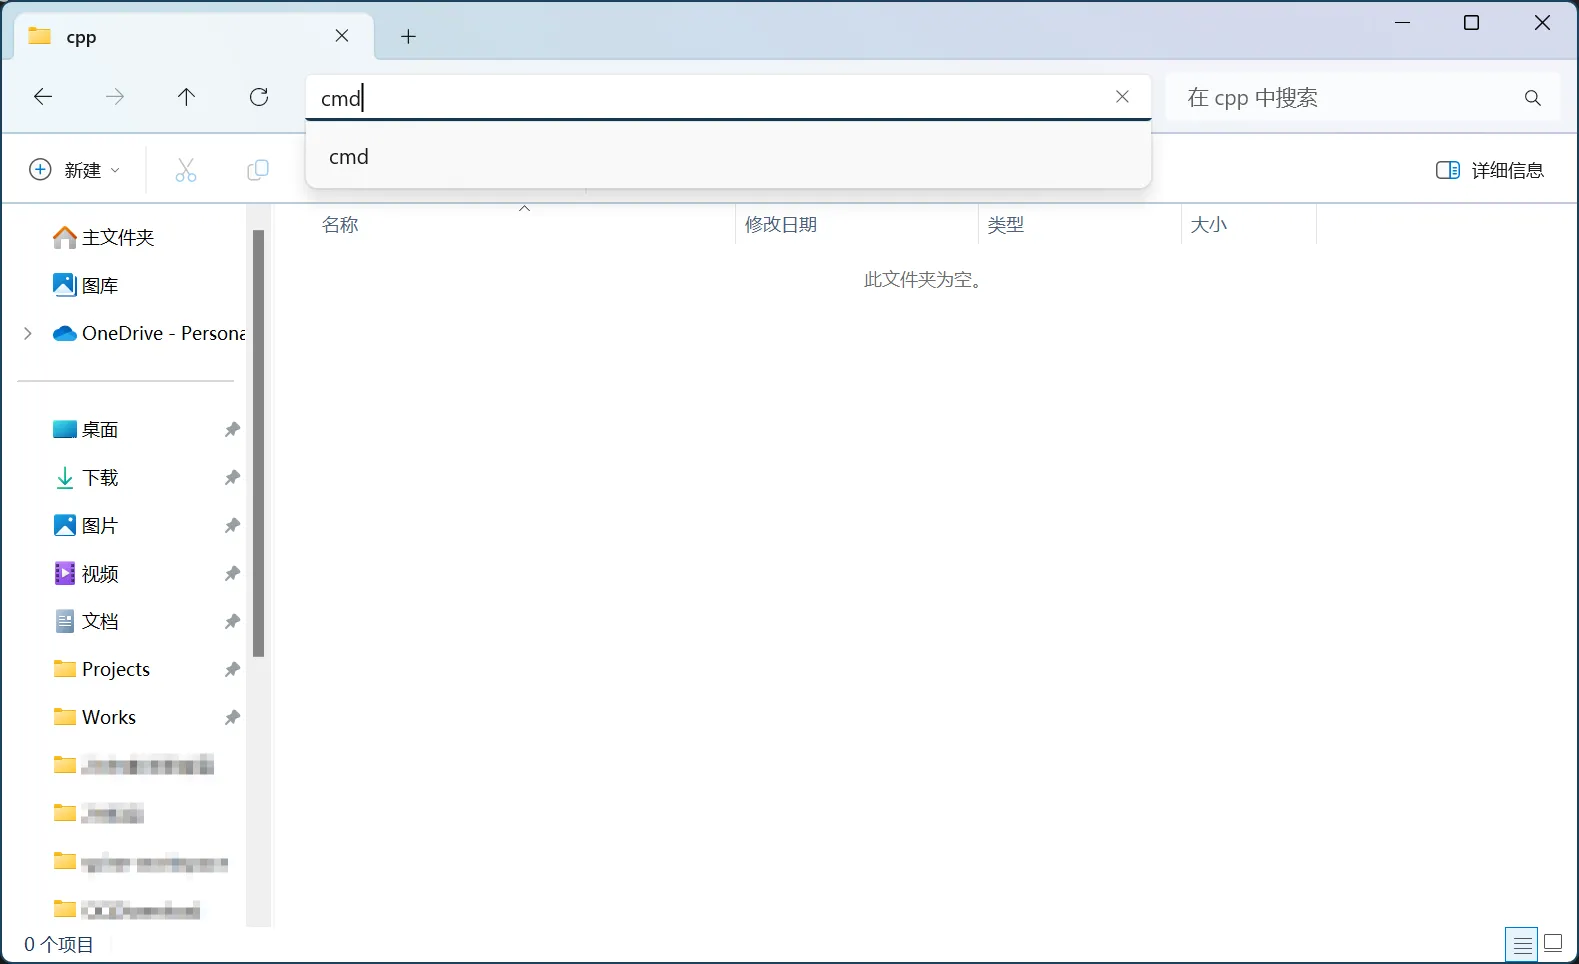Switch to details list view

coord(1521,943)
